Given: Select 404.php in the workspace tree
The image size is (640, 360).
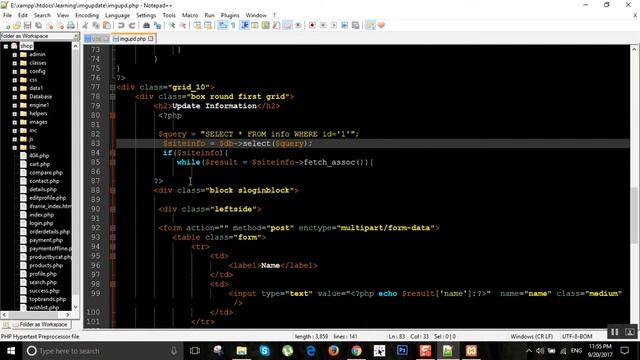Looking at the screenshot, I should pos(39,156).
